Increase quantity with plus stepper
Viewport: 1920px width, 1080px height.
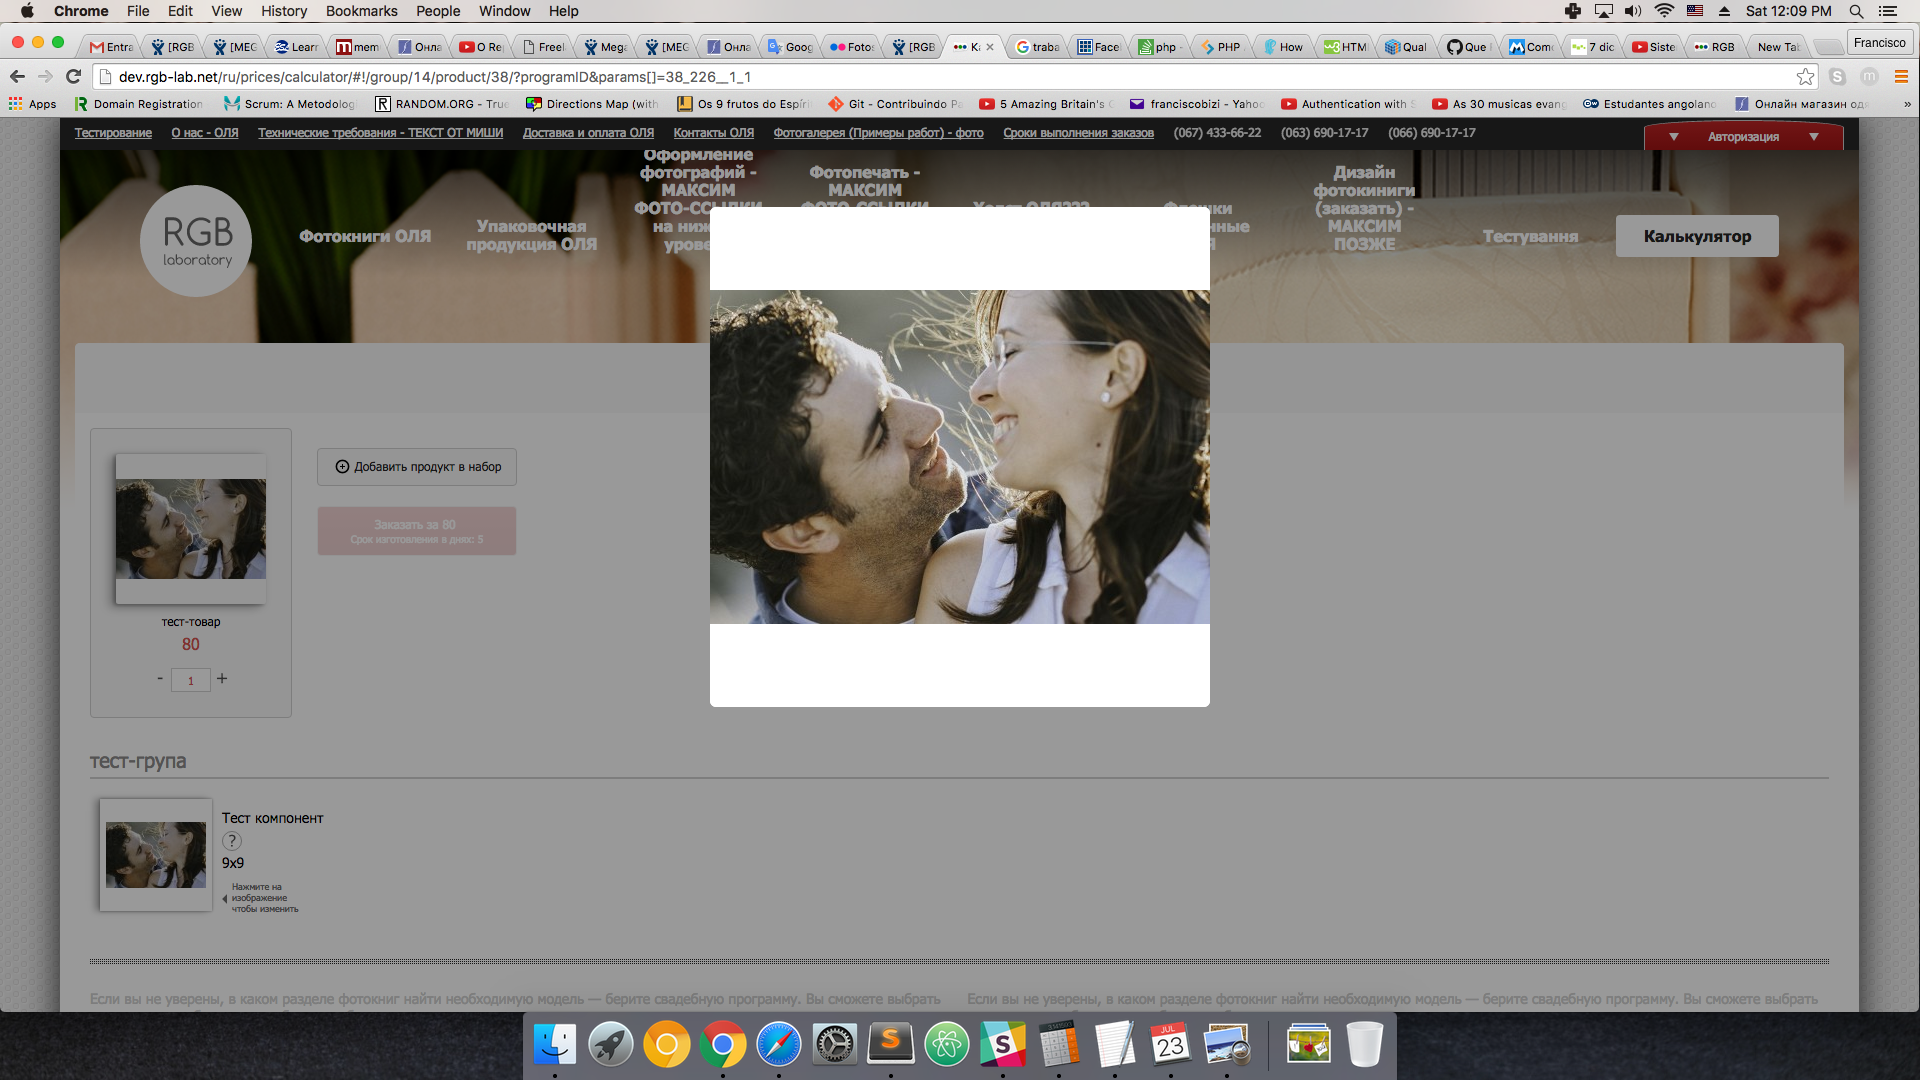point(222,678)
